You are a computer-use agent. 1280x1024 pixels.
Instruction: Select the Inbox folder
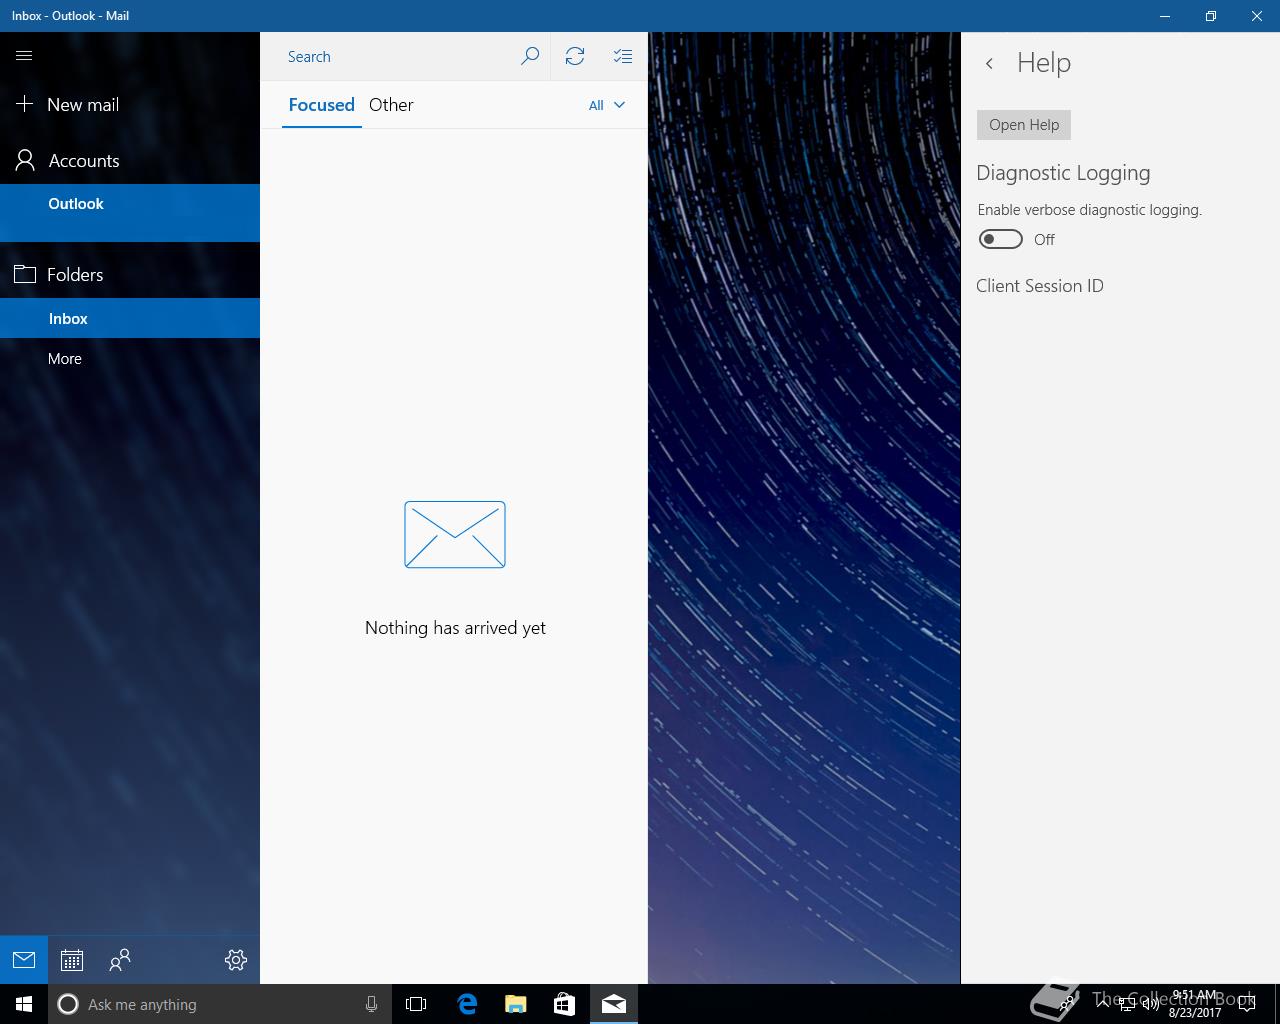tap(68, 319)
